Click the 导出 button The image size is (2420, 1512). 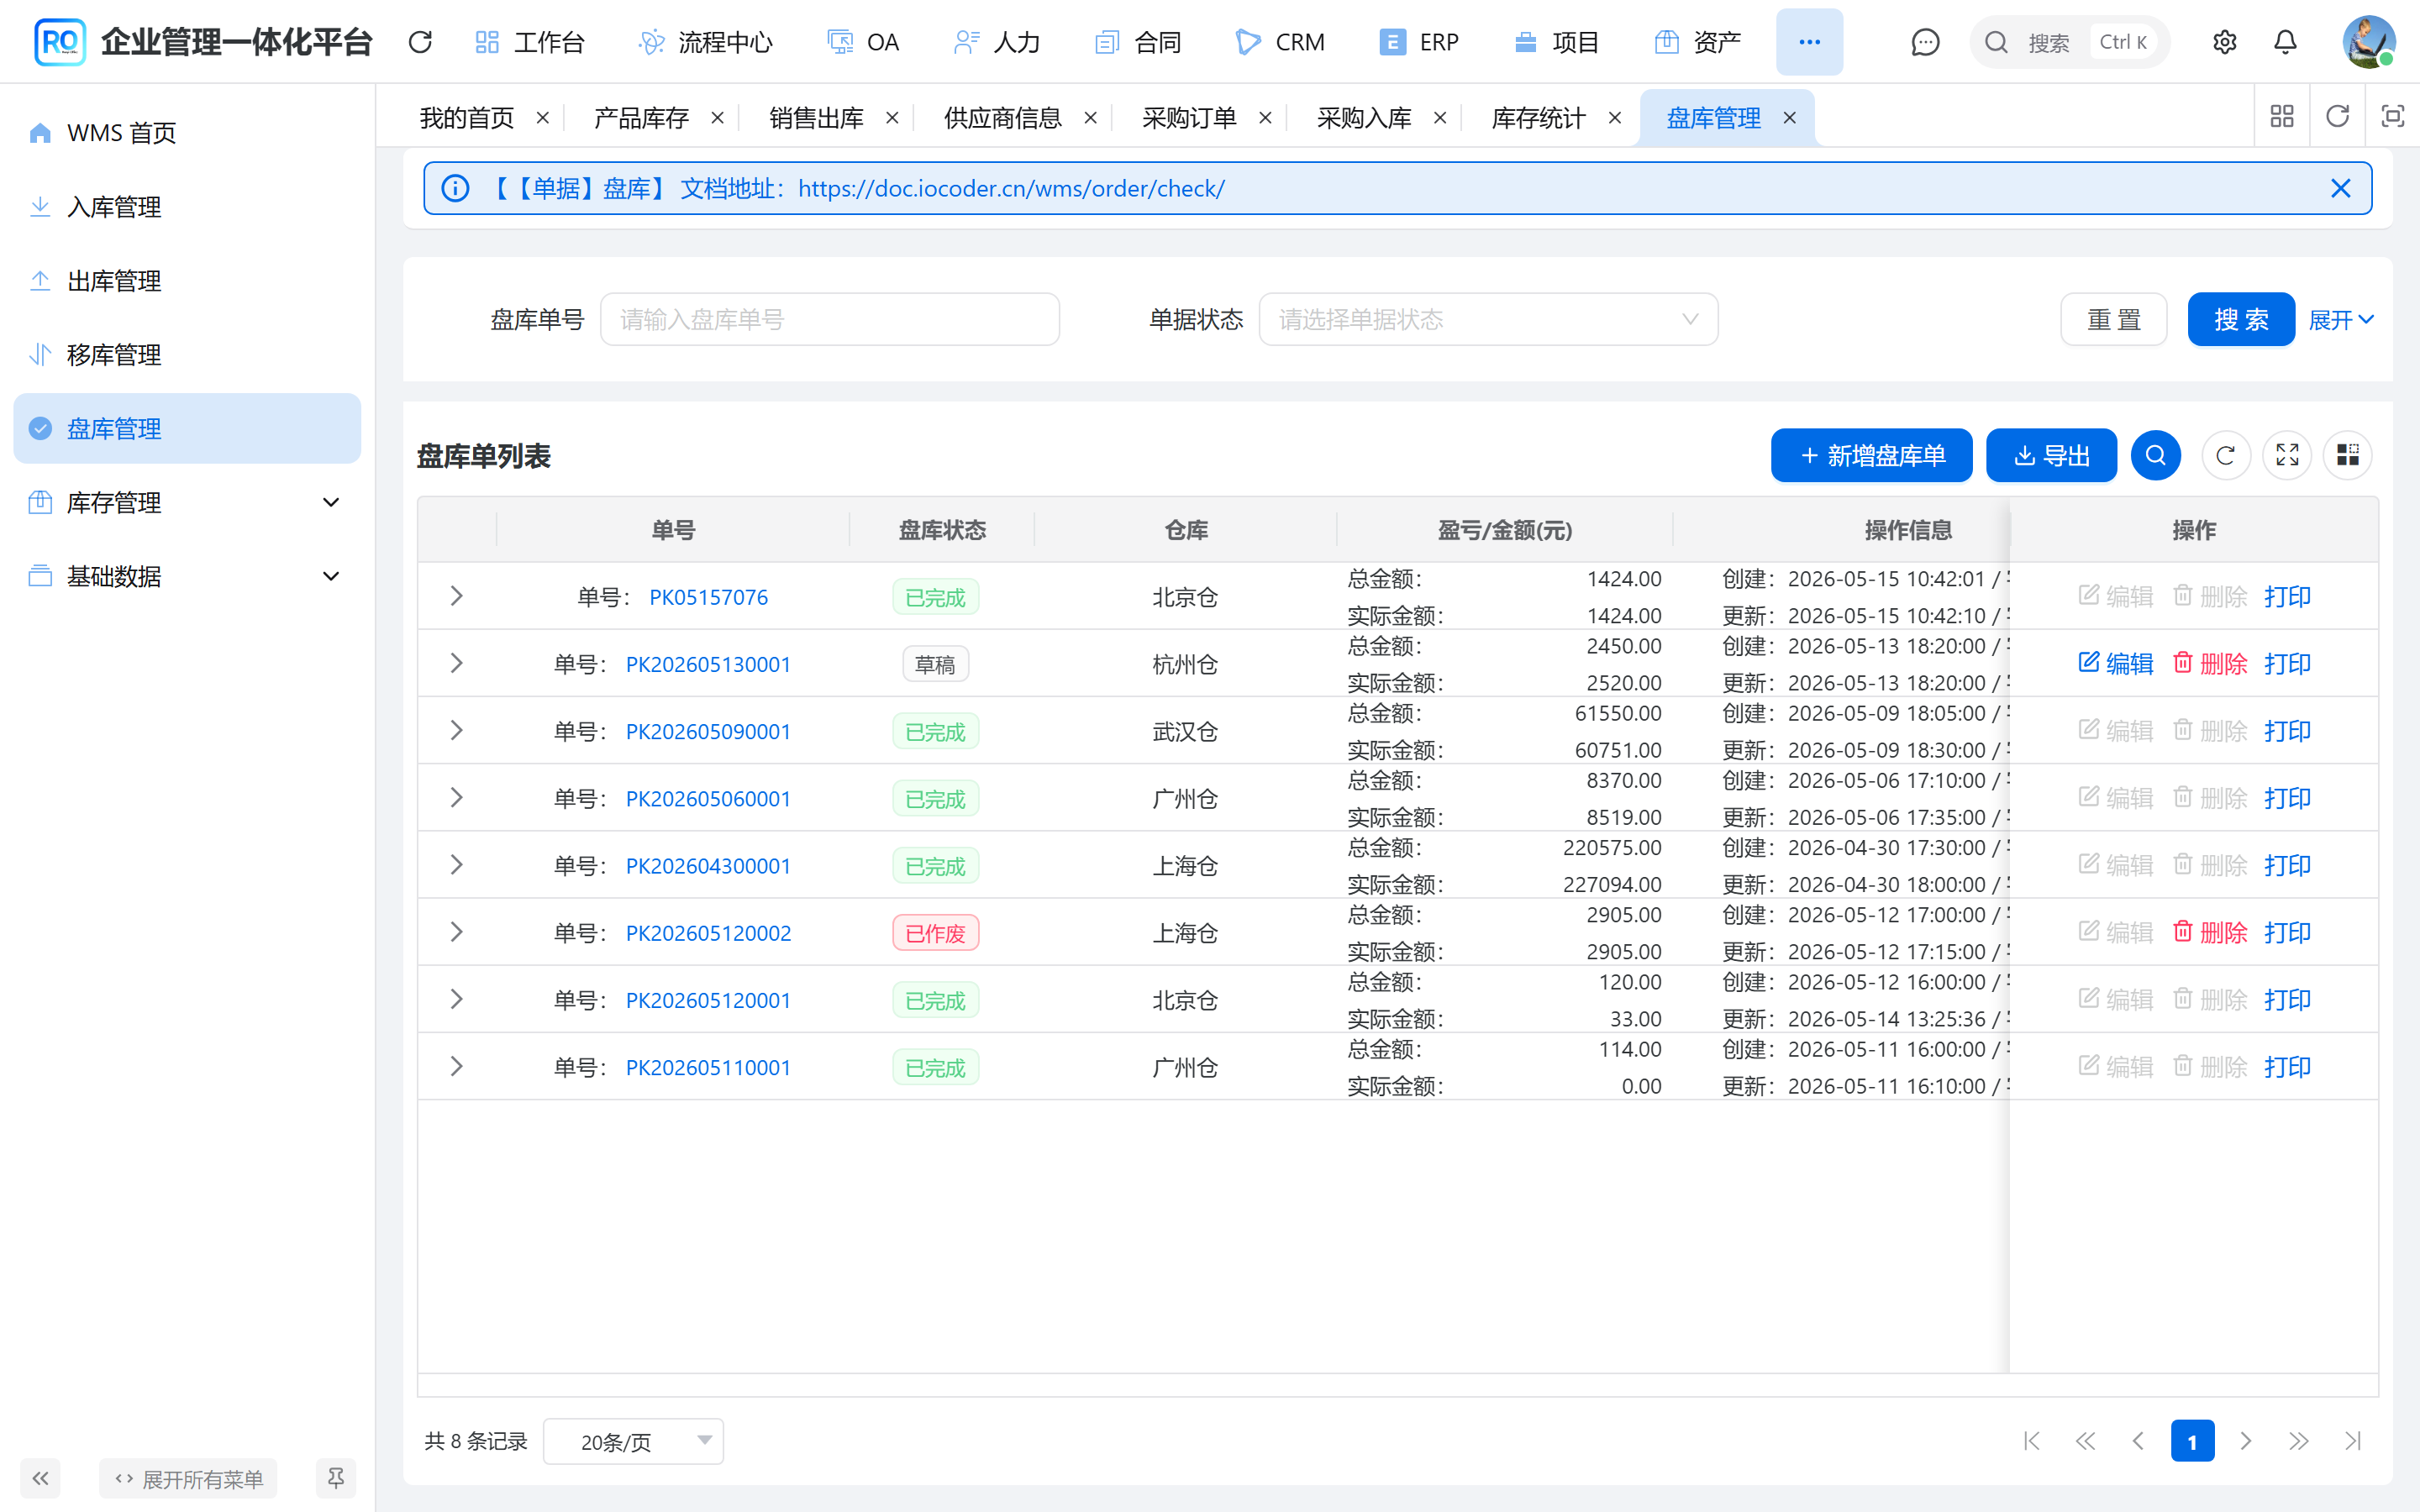tap(2051, 456)
